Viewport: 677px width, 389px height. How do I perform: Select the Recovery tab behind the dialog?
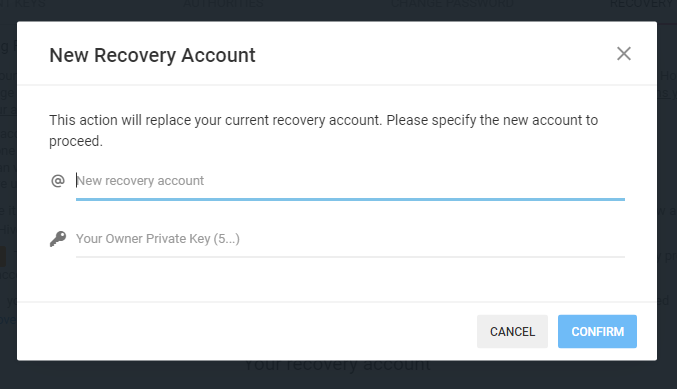pyautogui.click(x=642, y=4)
